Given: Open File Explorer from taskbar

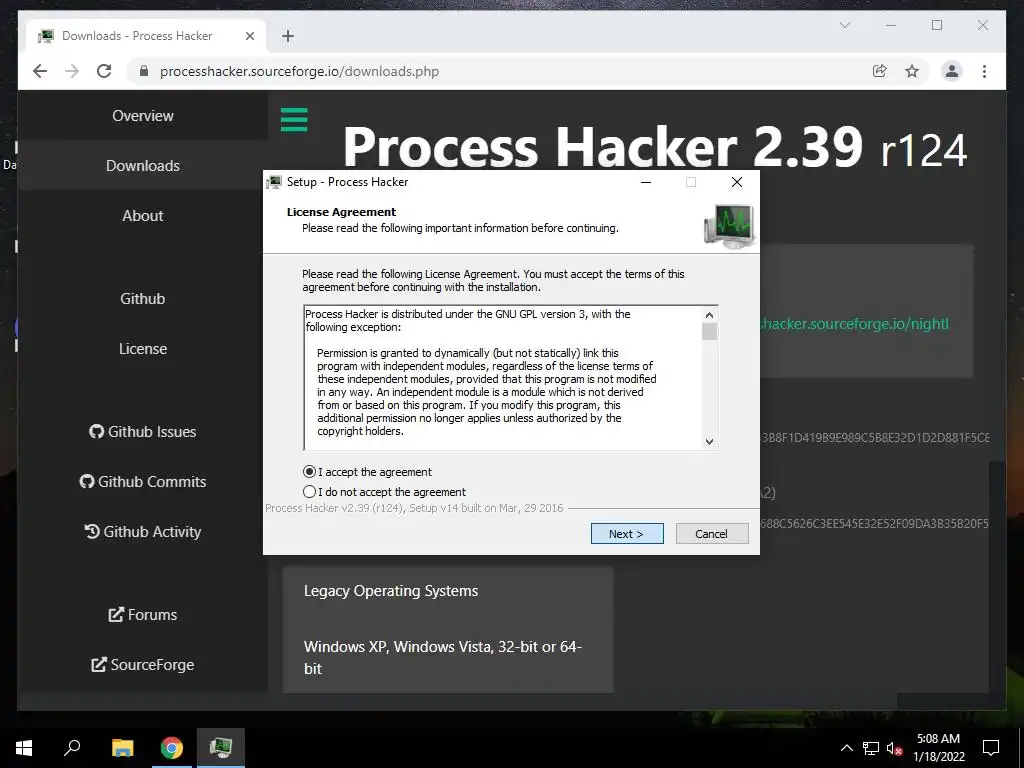Looking at the screenshot, I should click(122, 748).
